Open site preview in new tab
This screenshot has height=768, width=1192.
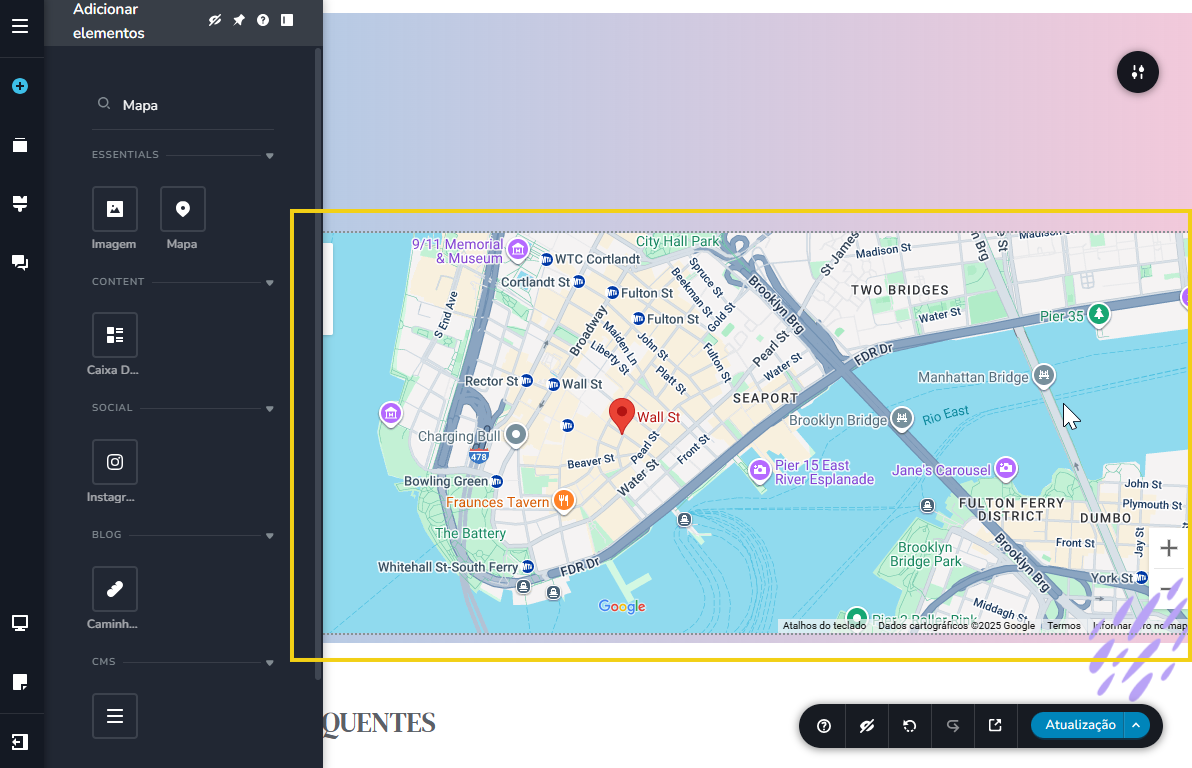pyautogui.click(x=995, y=725)
